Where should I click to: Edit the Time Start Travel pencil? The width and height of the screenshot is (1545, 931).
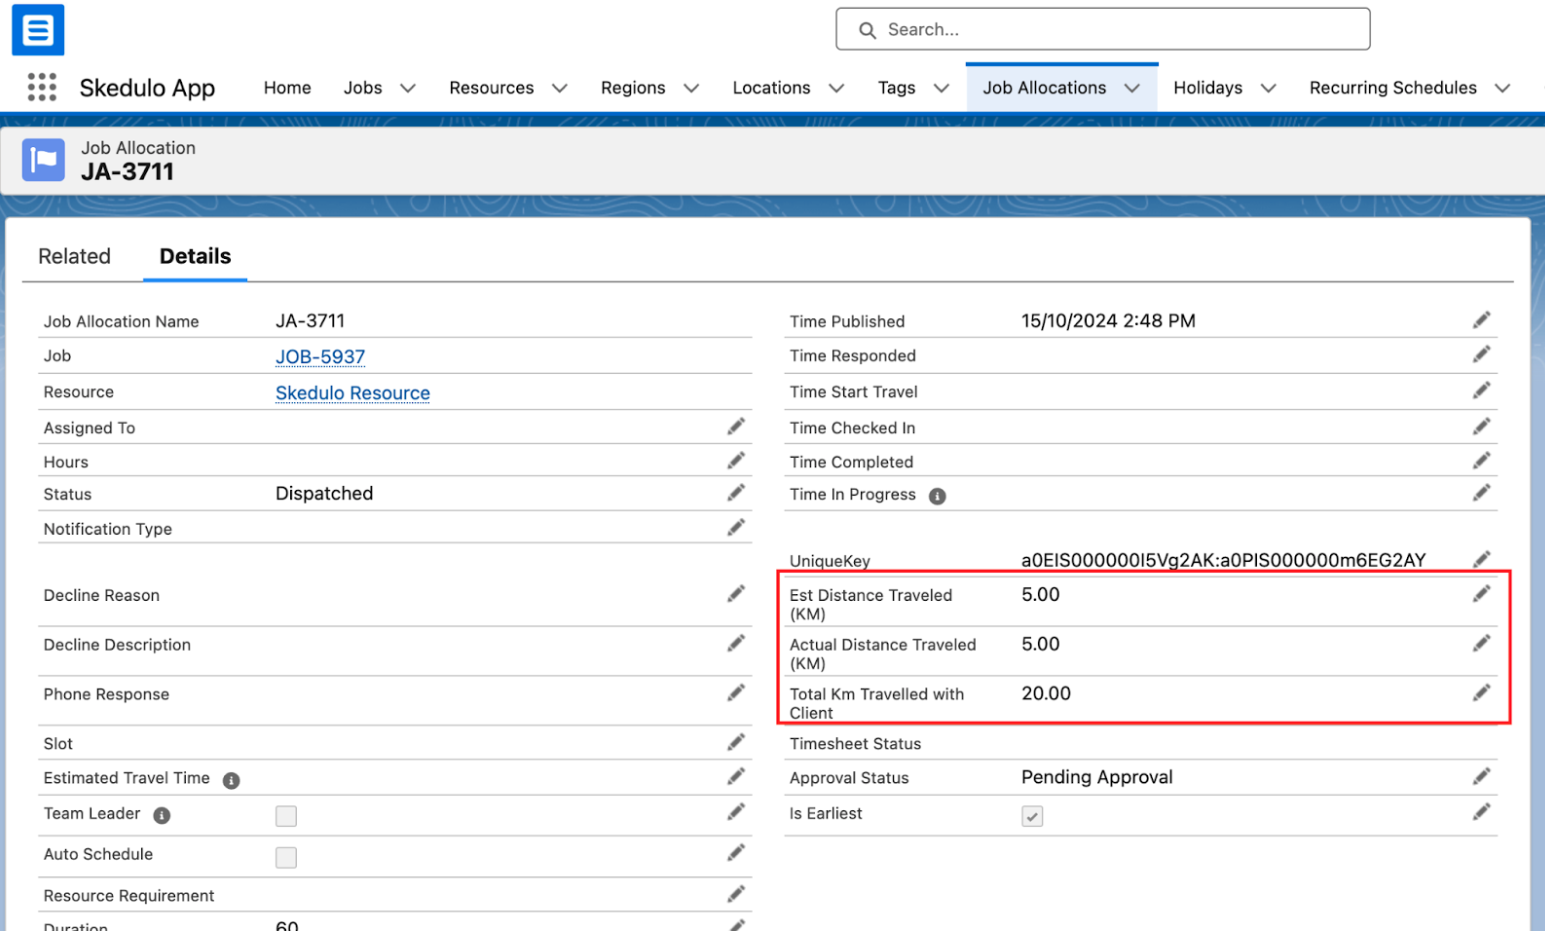(x=1482, y=390)
